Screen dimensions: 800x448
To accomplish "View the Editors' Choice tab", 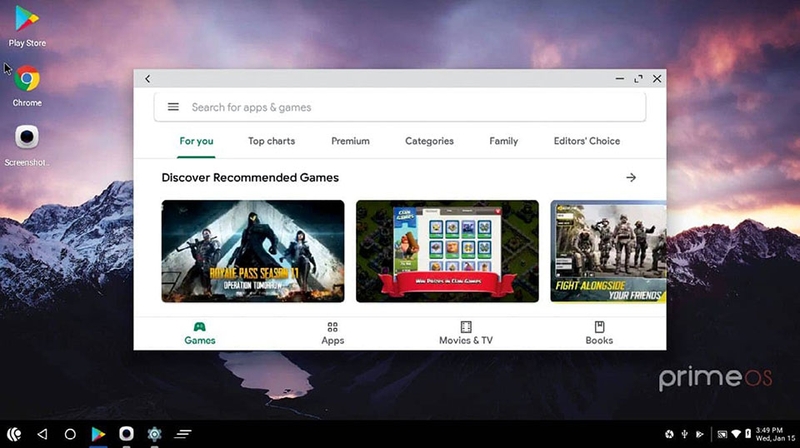I will (587, 141).
